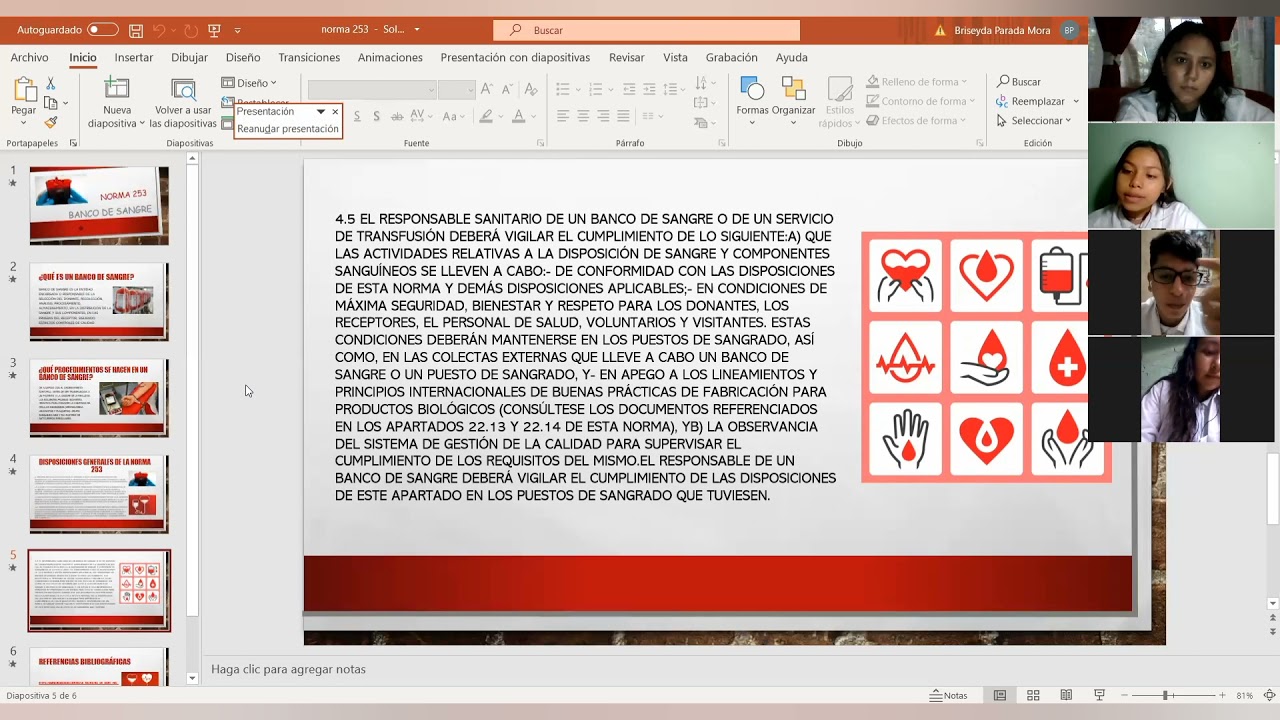
Task: Toggle justify text alignment
Action: 623,116
